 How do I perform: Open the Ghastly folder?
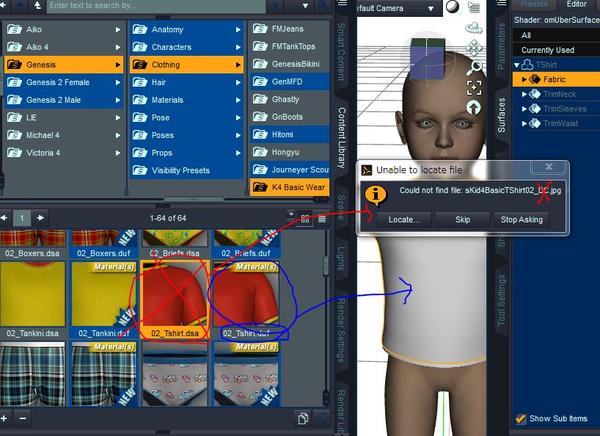point(289,99)
